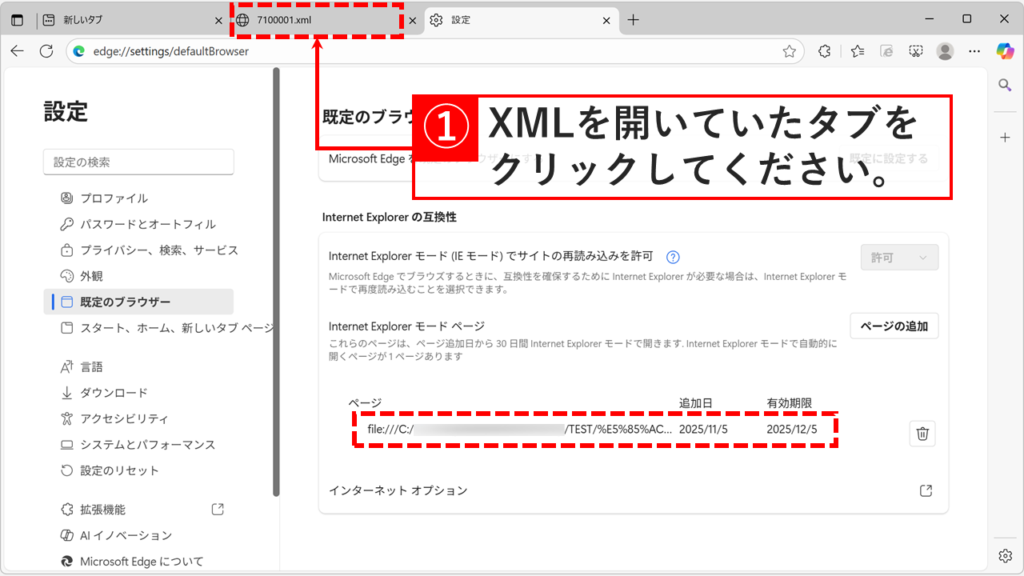Open the 許可 permission dropdown

point(898,256)
